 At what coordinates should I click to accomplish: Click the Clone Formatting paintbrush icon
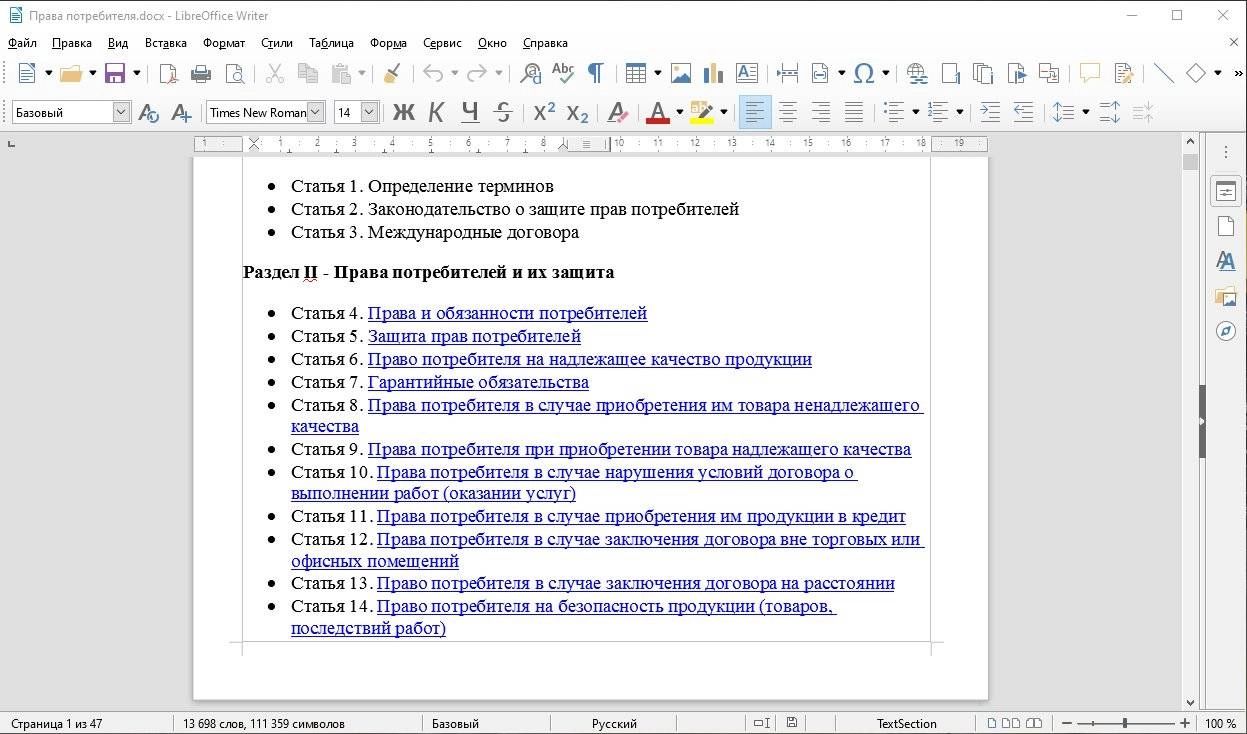pyautogui.click(x=392, y=73)
